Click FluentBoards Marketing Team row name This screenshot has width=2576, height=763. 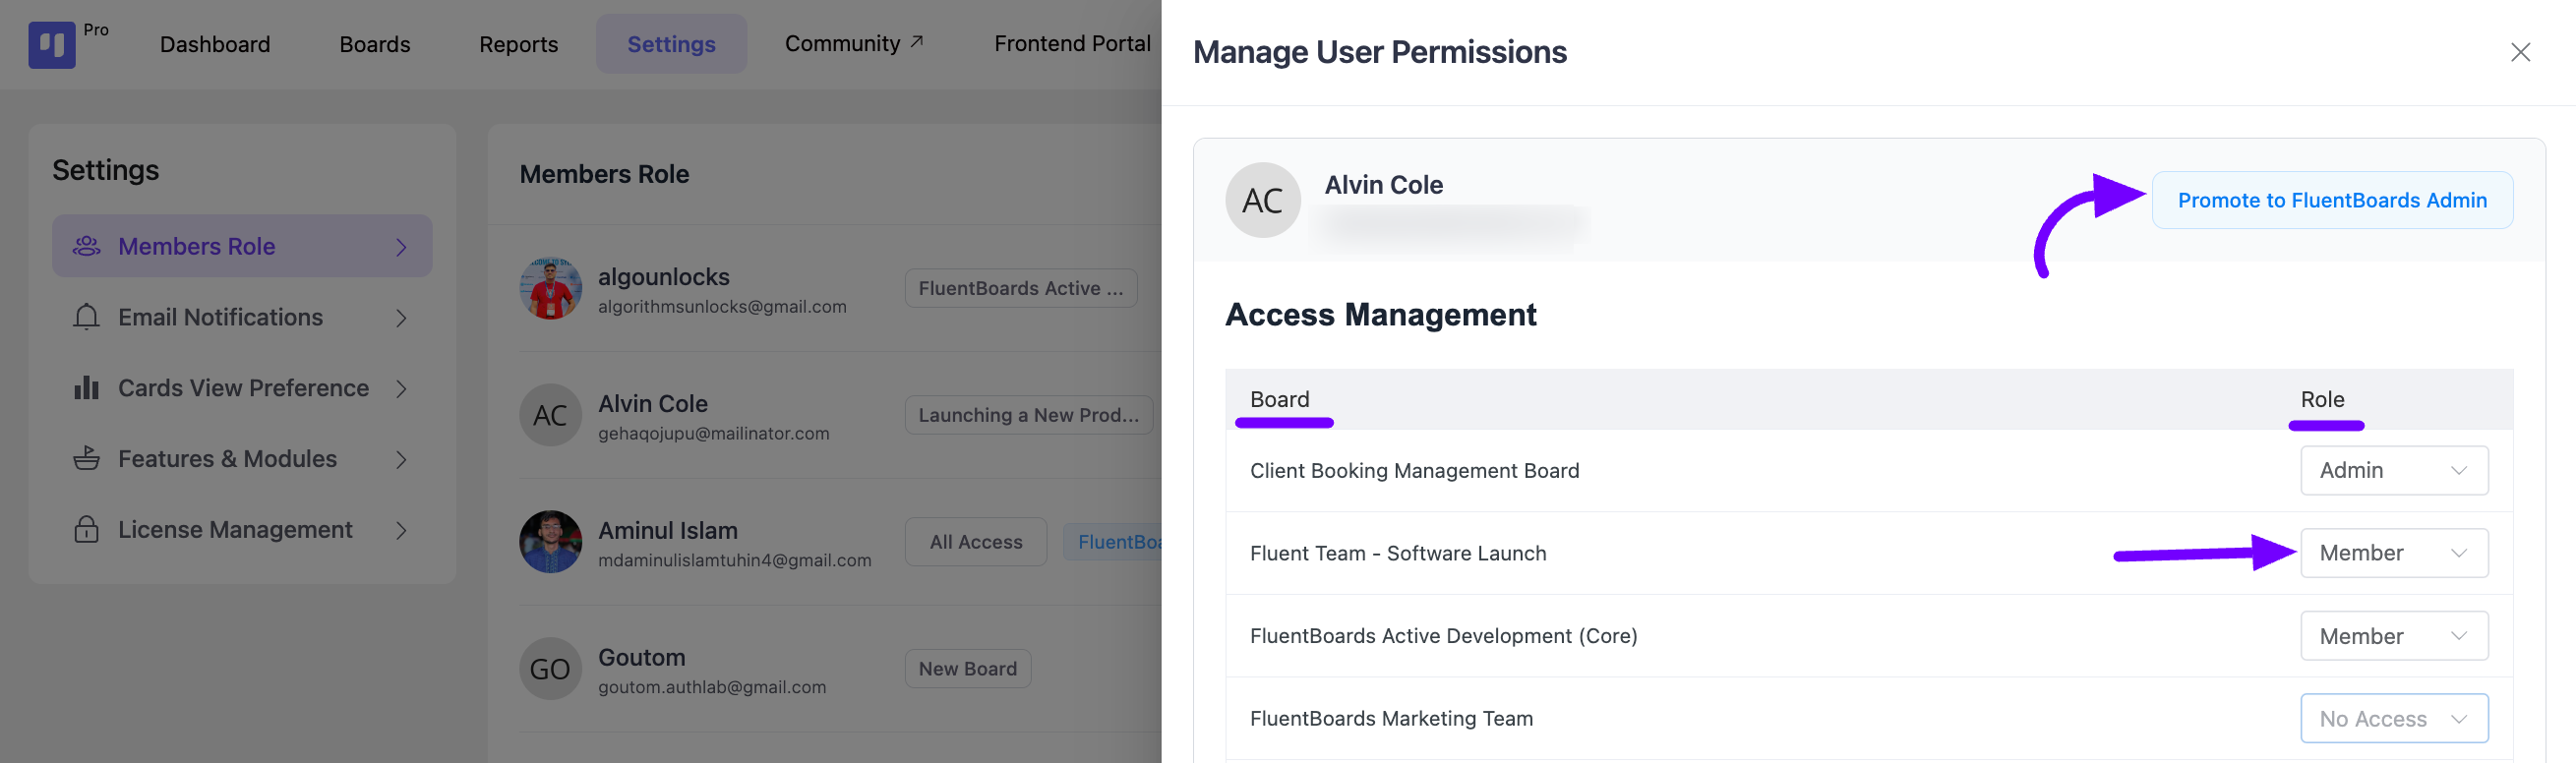point(1391,719)
